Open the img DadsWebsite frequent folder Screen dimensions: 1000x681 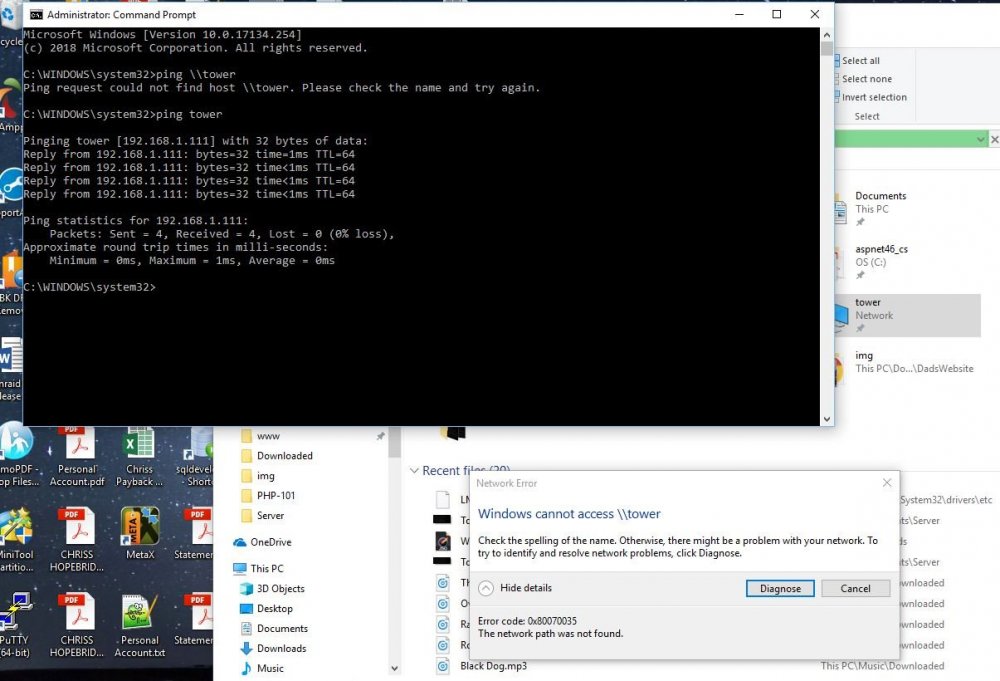coord(908,368)
